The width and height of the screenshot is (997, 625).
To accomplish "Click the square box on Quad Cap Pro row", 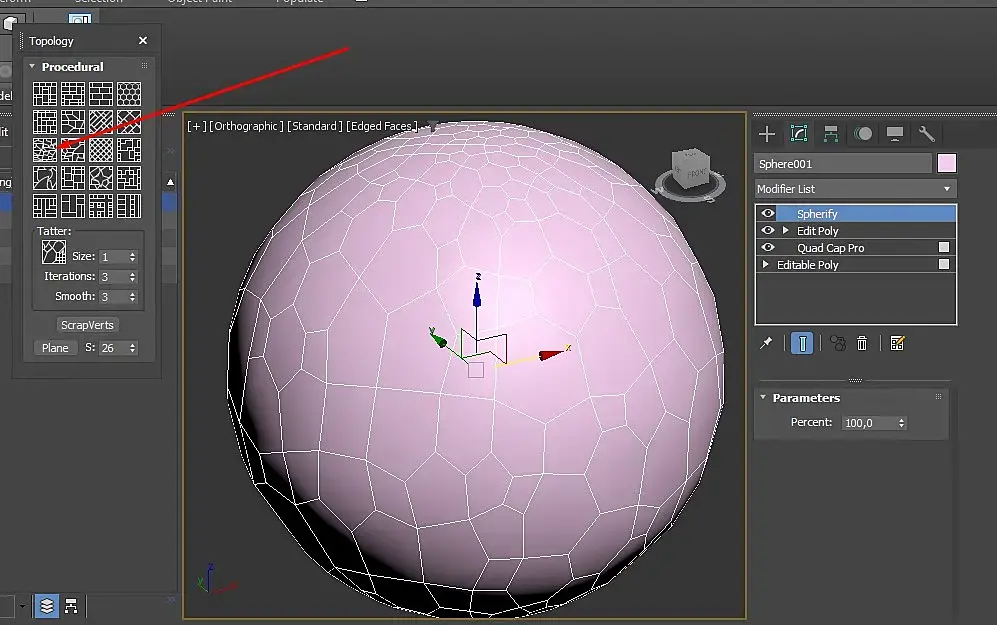I will 944,247.
